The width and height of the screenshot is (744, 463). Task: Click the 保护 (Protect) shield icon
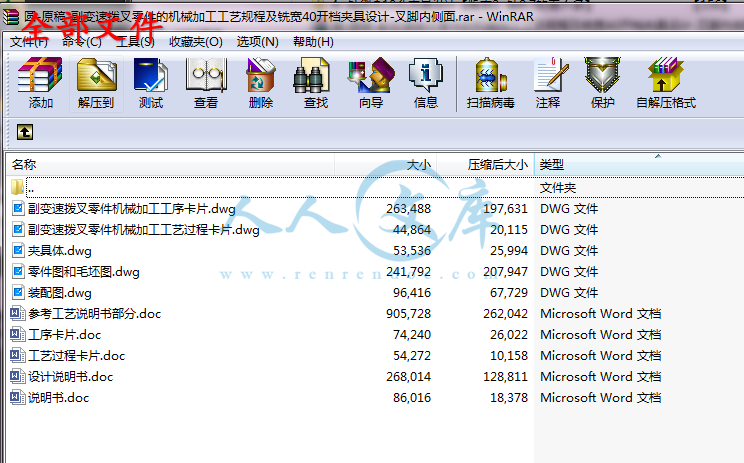(603, 83)
